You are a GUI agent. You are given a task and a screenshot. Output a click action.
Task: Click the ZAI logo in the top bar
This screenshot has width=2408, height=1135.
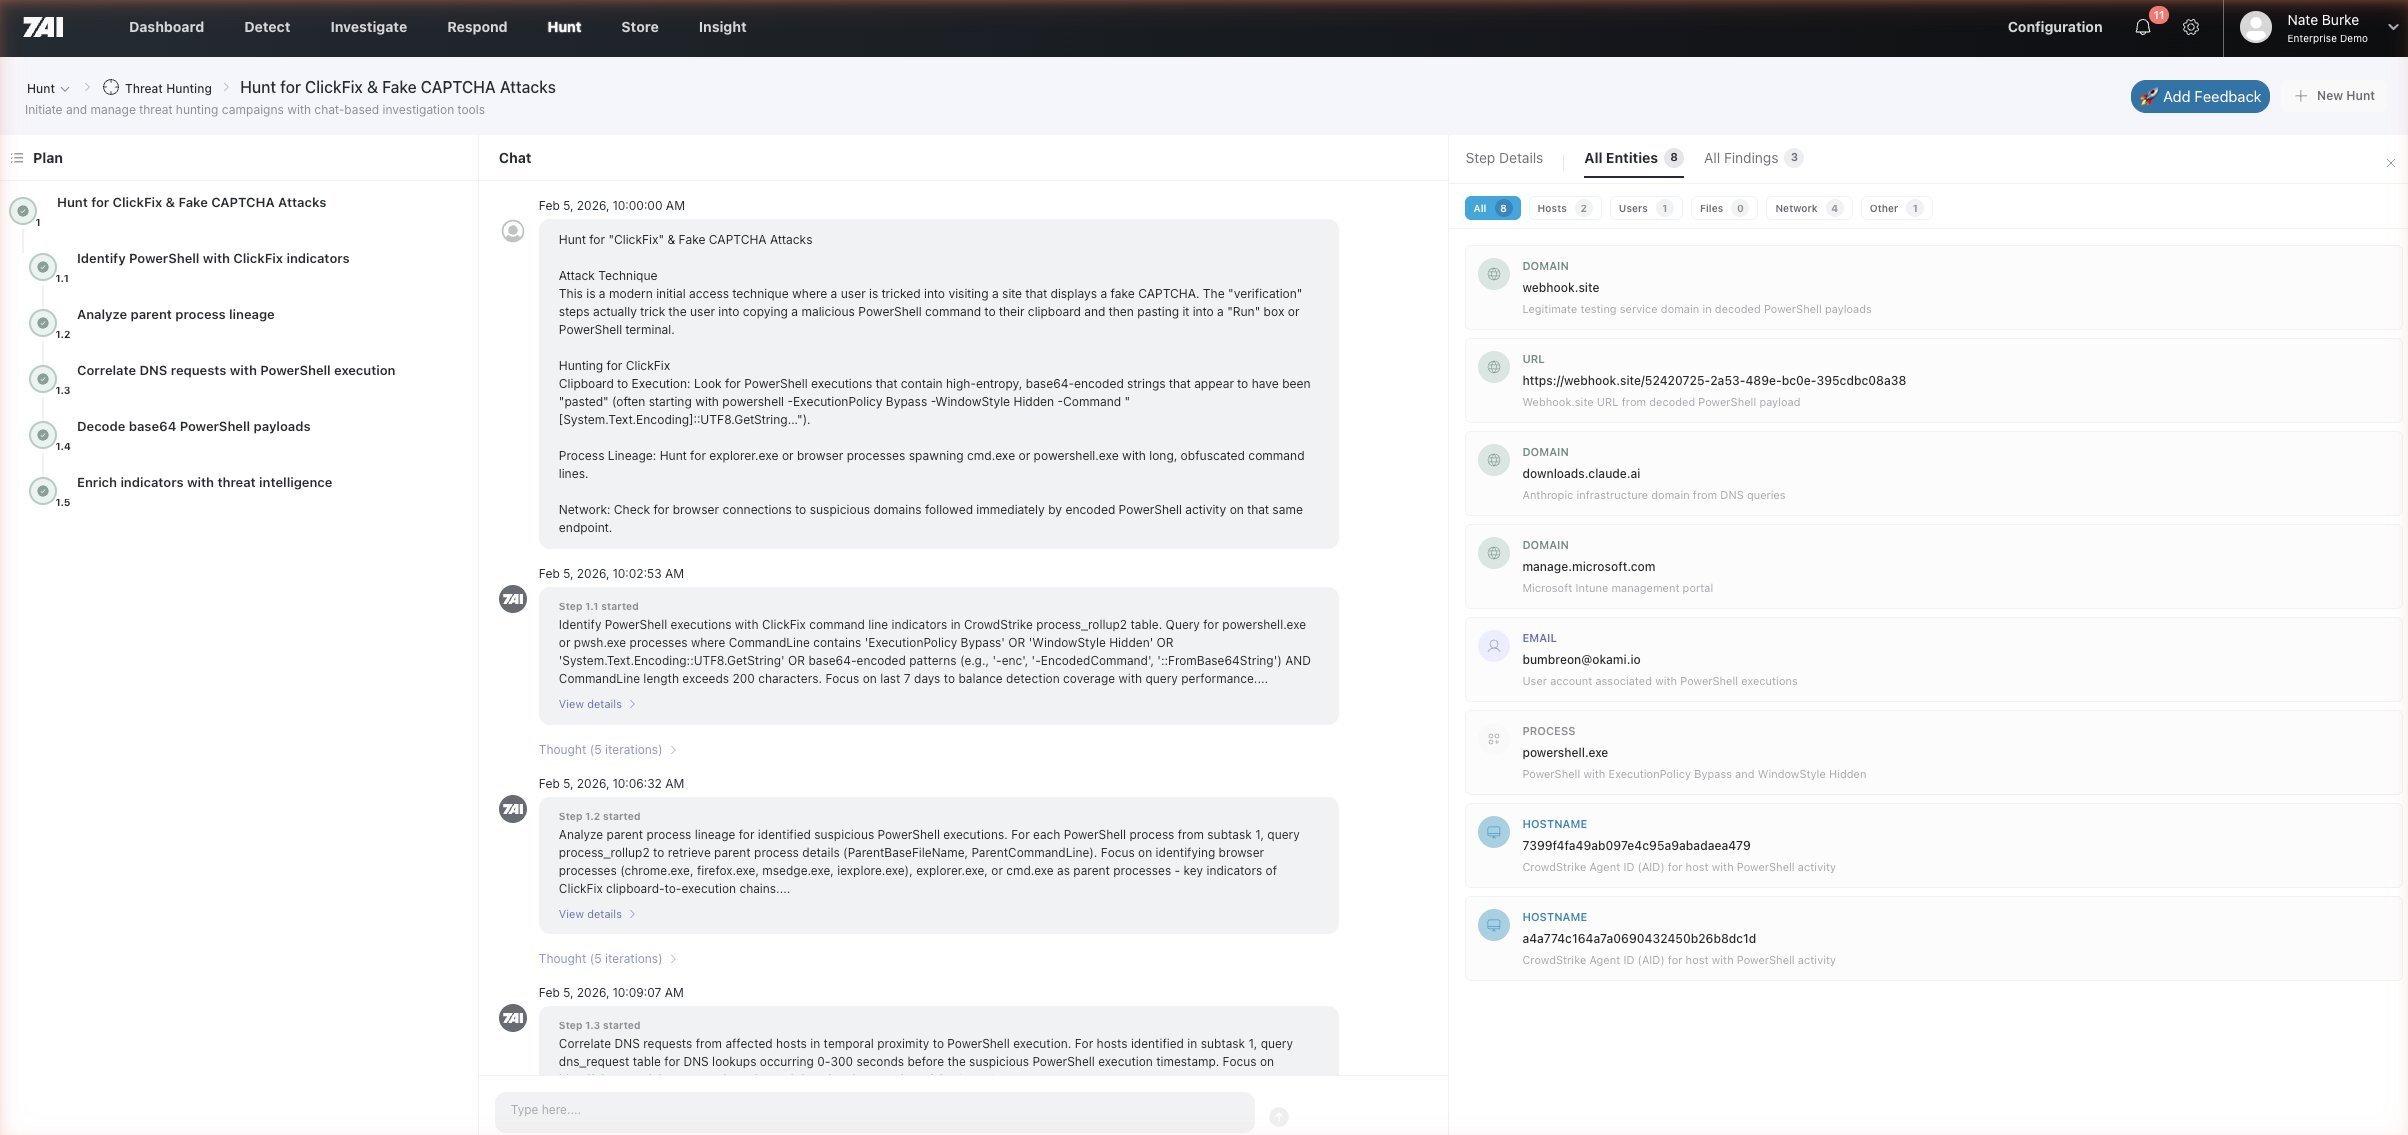point(42,26)
